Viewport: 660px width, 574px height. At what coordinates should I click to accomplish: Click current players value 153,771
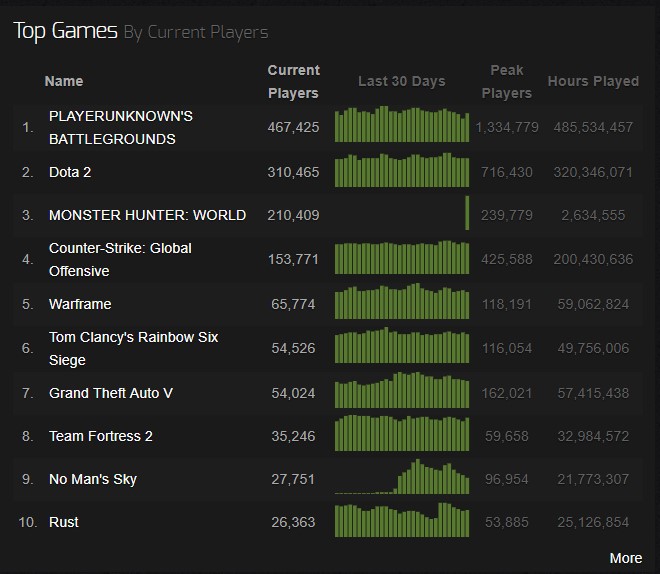pyautogui.click(x=293, y=259)
